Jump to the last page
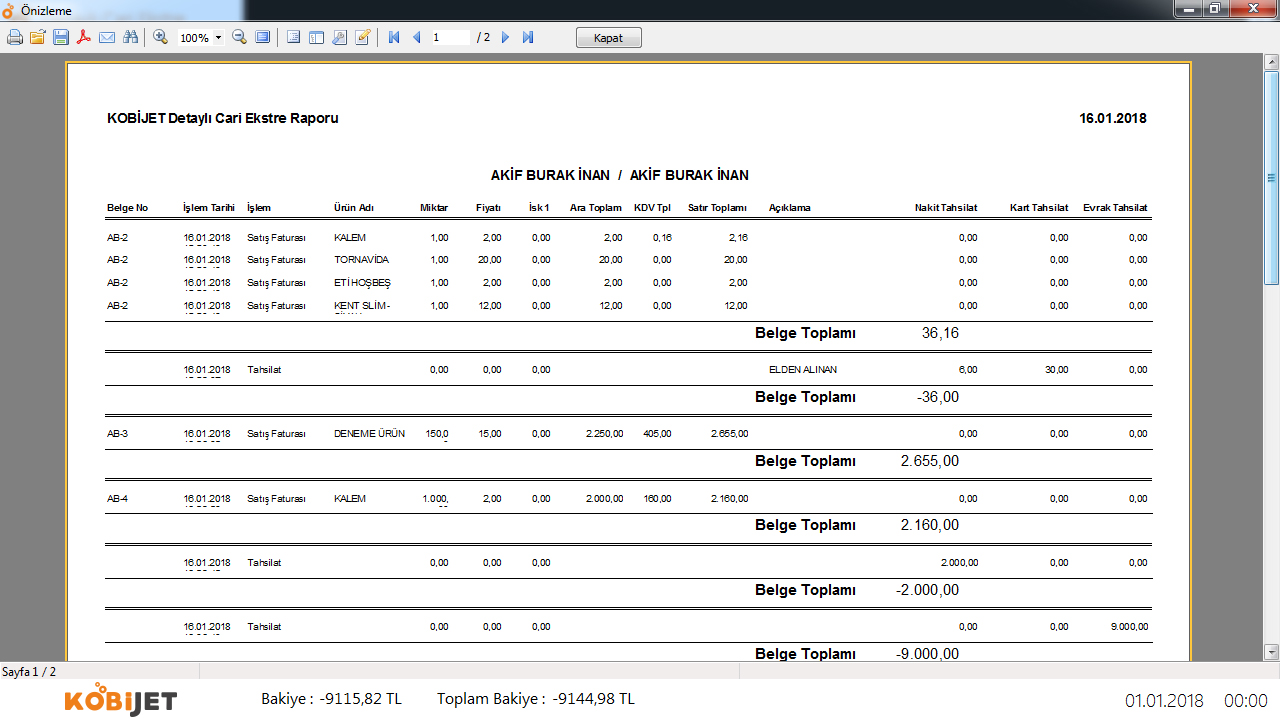The height and width of the screenshot is (720, 1280). pyautogui.click(x=528, y=37)
